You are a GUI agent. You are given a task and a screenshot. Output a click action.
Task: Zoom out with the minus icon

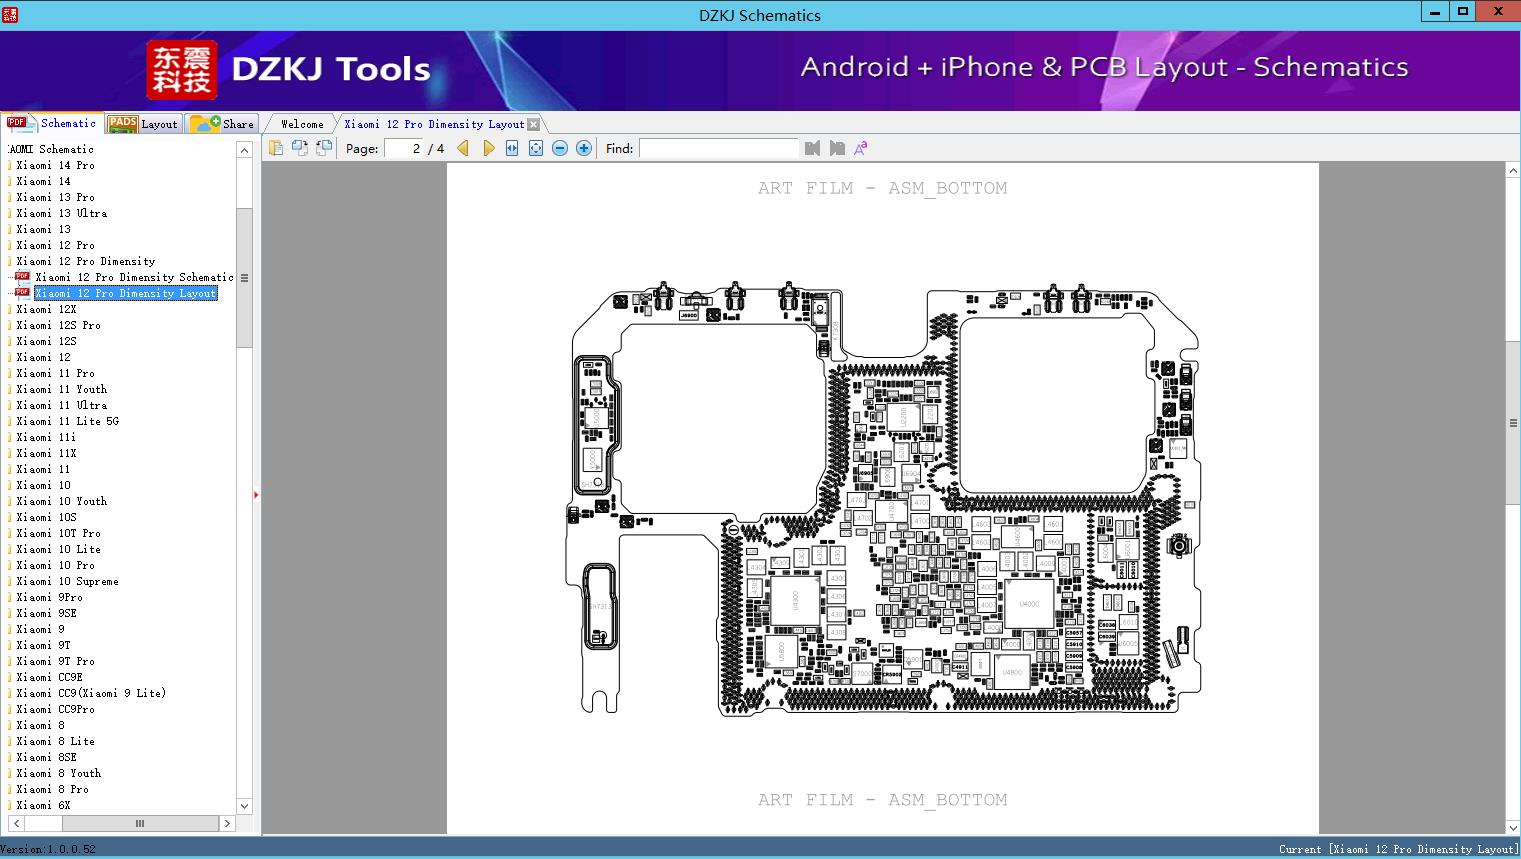[560, 148]
